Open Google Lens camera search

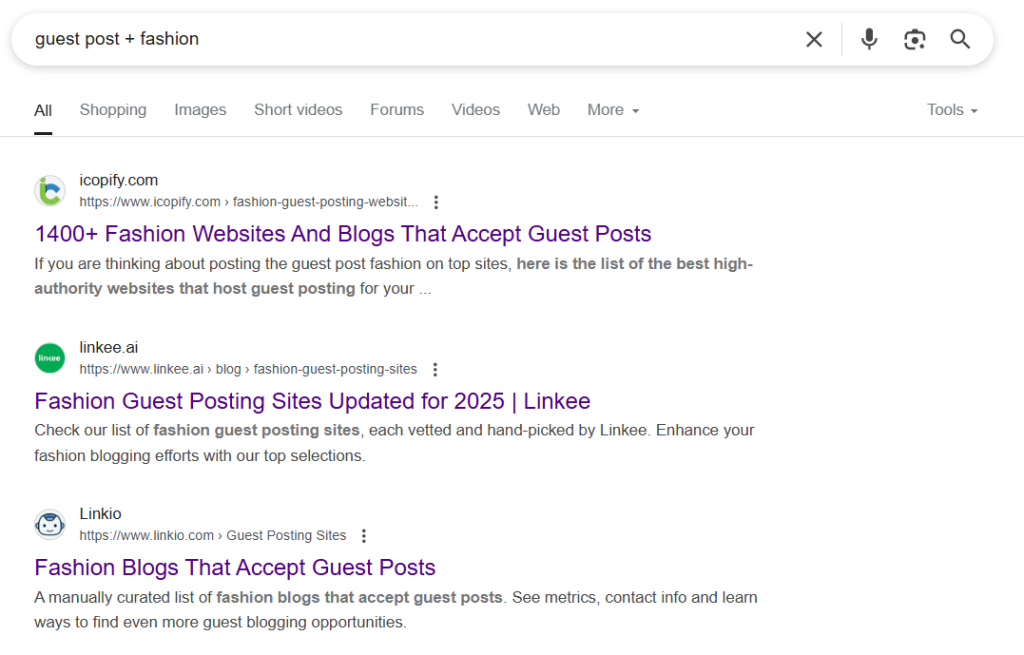point(915,39)
